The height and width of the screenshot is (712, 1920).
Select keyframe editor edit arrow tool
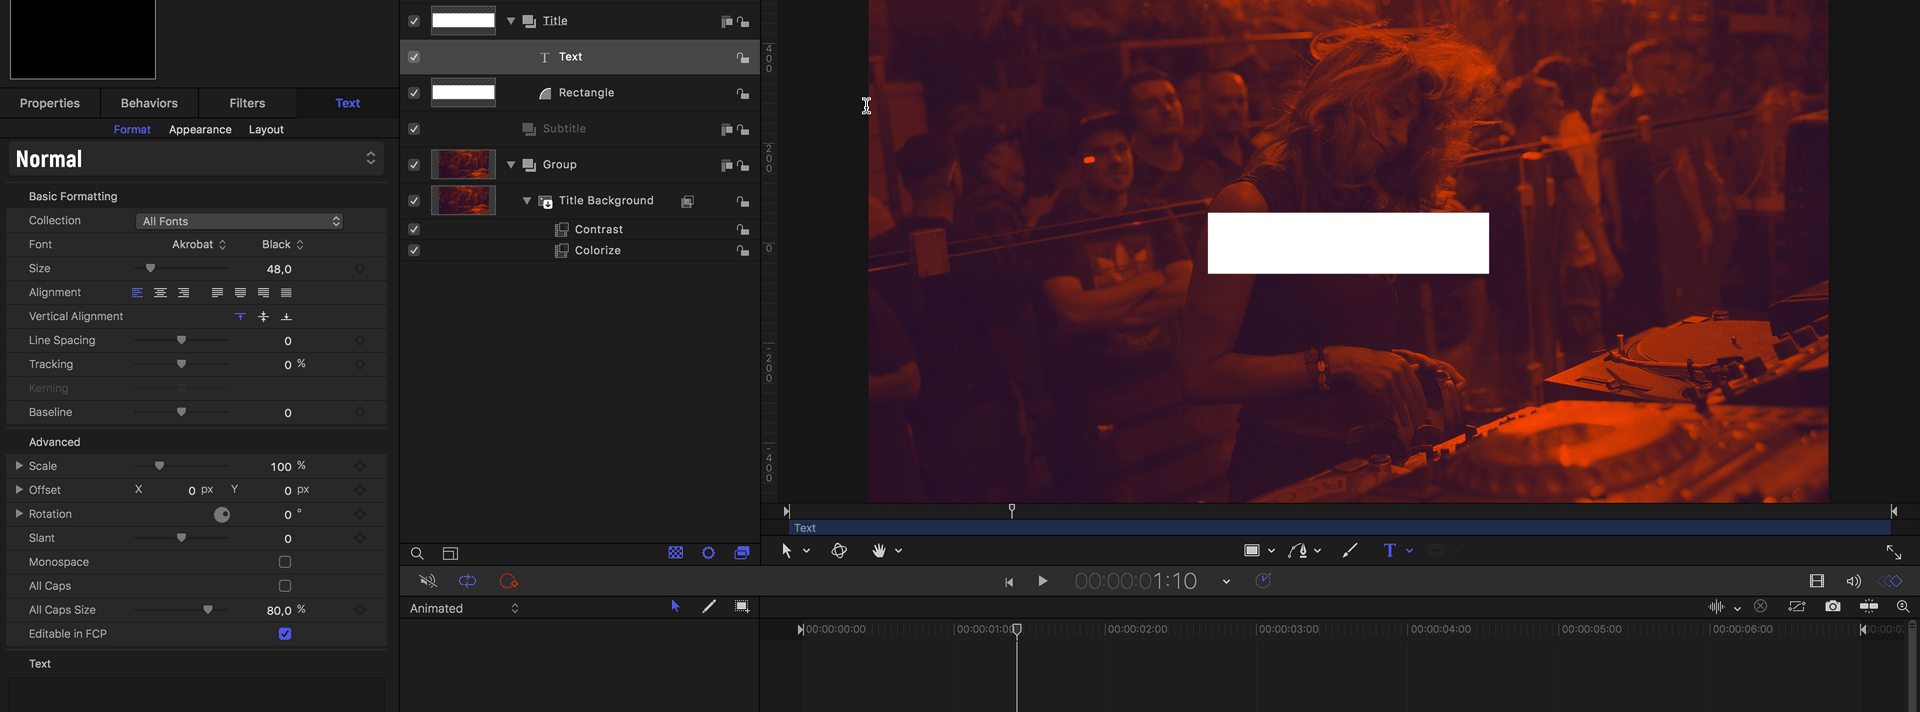675,606
